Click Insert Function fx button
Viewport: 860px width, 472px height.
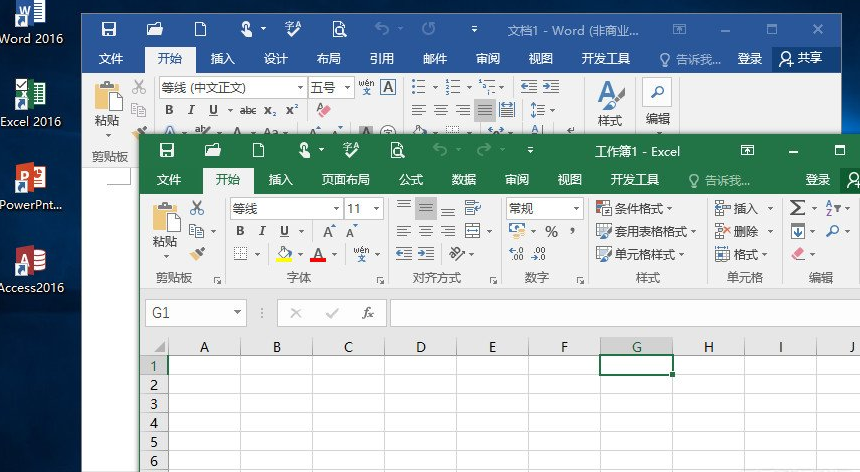pos(368,313)
